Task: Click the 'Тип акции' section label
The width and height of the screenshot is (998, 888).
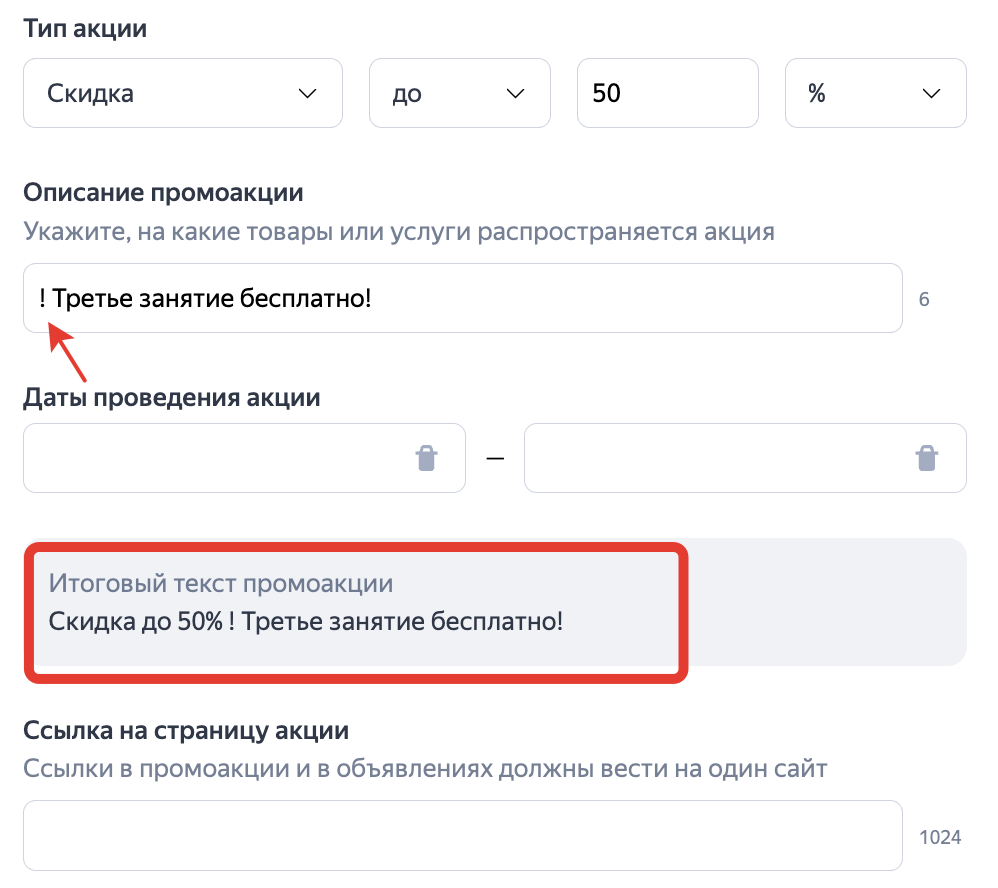Action: [85, 29]
